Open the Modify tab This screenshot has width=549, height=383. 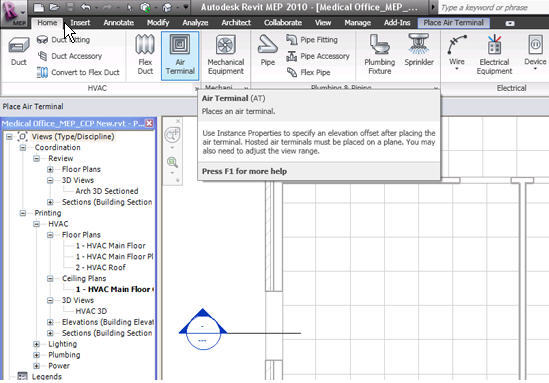click(158, 23)
